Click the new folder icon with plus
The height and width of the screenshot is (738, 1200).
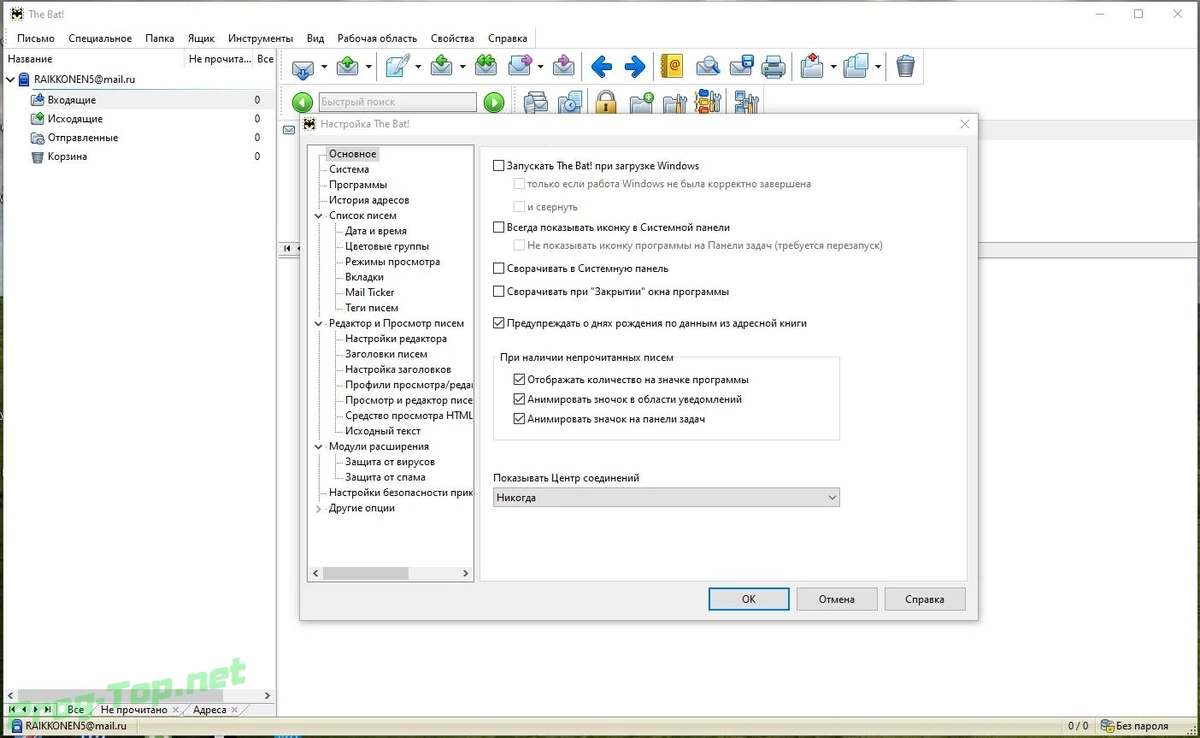coord(641,102)
